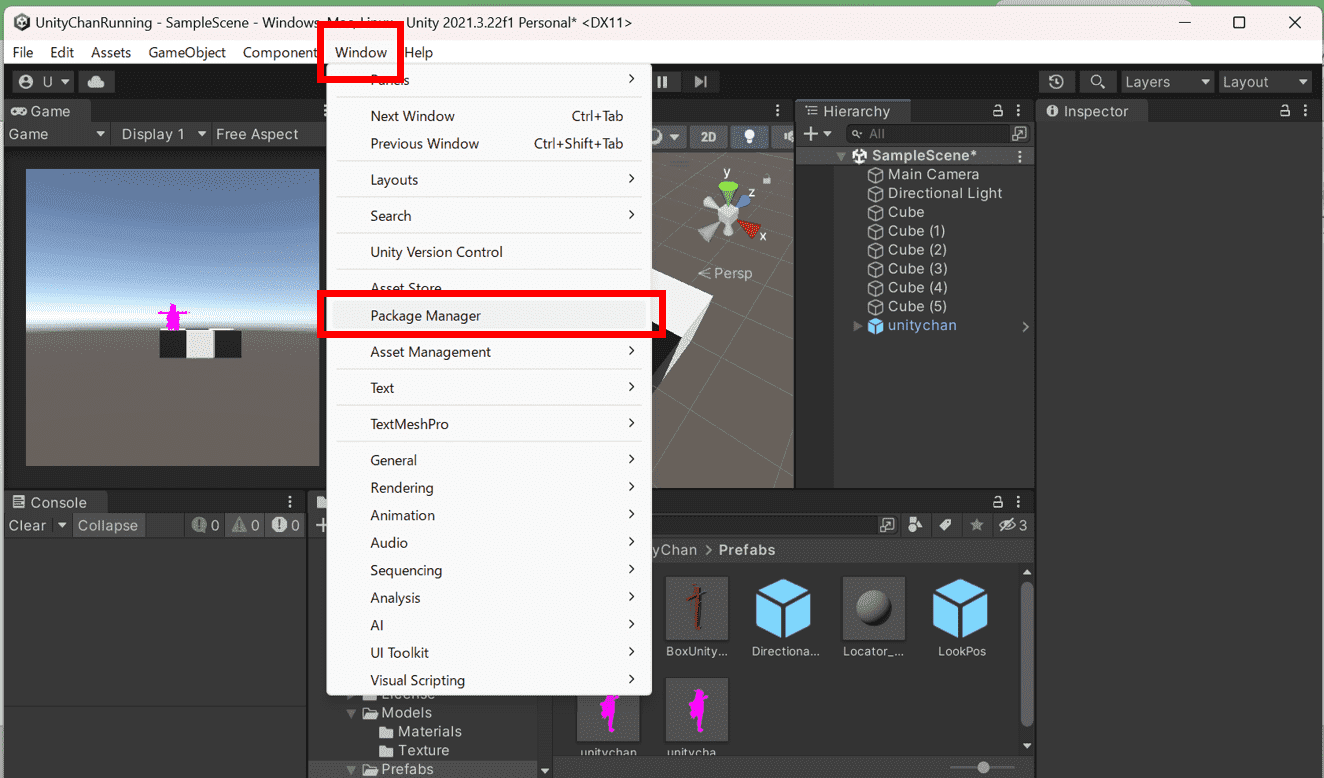Image resolution: width=1324 pixels, height=778 pixels.
Task: Open the Layers dropdown
Action: pyautogui.click(x=1167, y=81)
